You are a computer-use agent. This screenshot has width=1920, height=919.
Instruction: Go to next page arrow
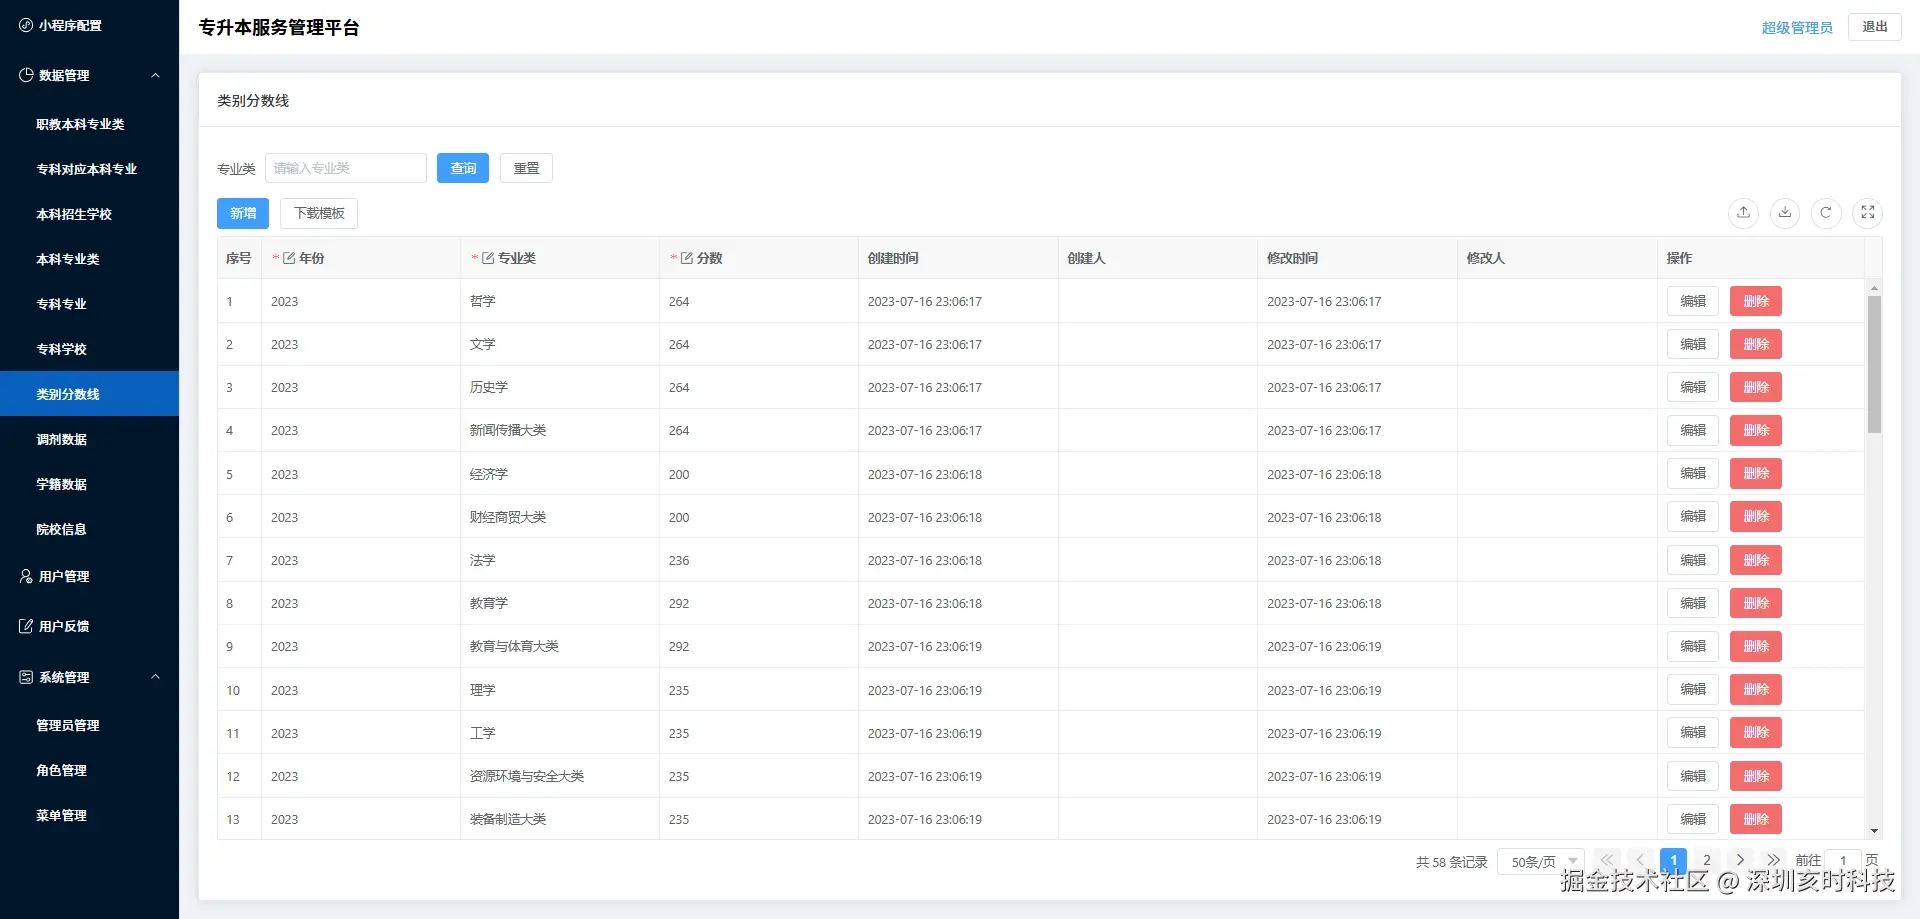(x=1740, y=860)
